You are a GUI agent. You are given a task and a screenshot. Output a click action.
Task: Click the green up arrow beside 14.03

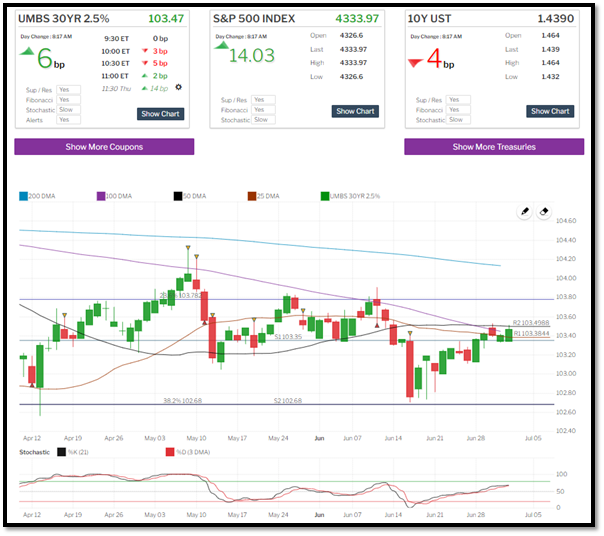tap(221, 45)
